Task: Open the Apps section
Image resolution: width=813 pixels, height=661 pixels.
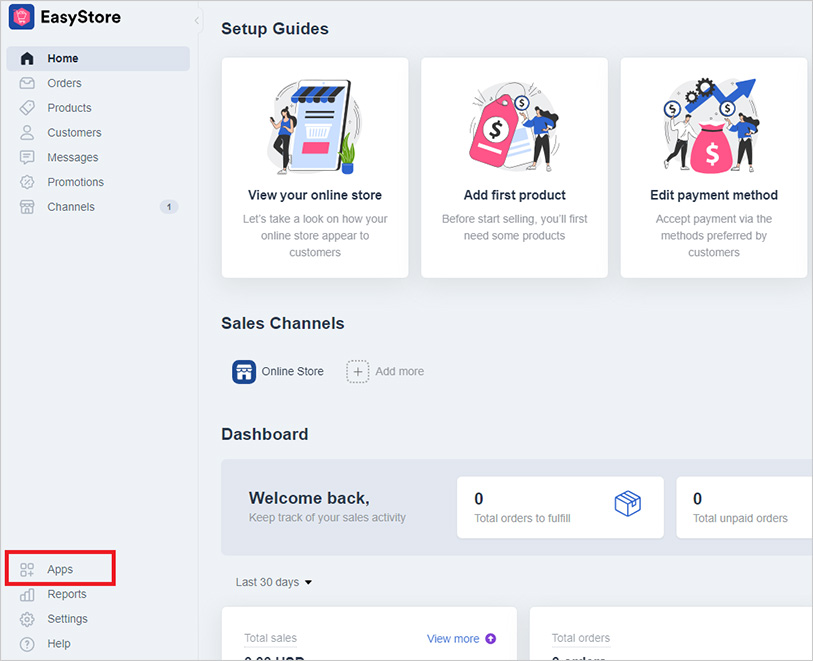Action: point(62,568)
